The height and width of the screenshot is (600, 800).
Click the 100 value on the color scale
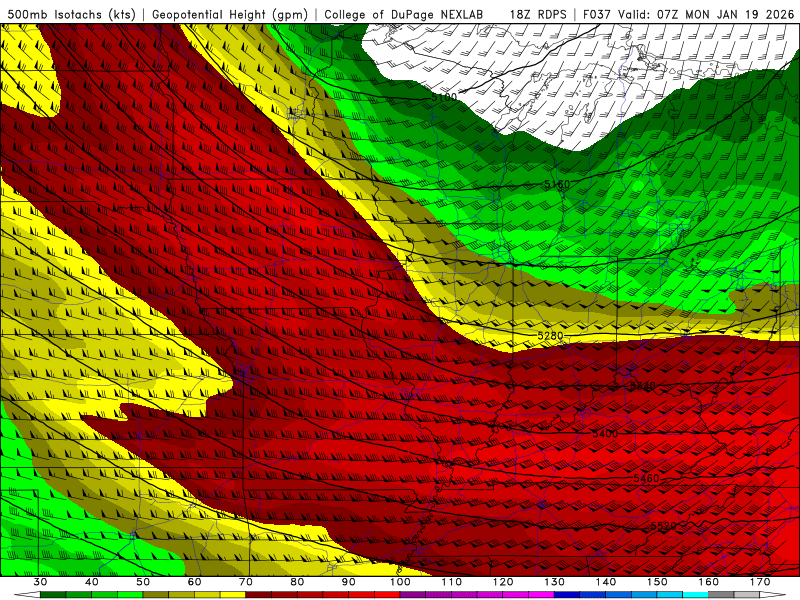pyautogui.click(x=401, y=582)
